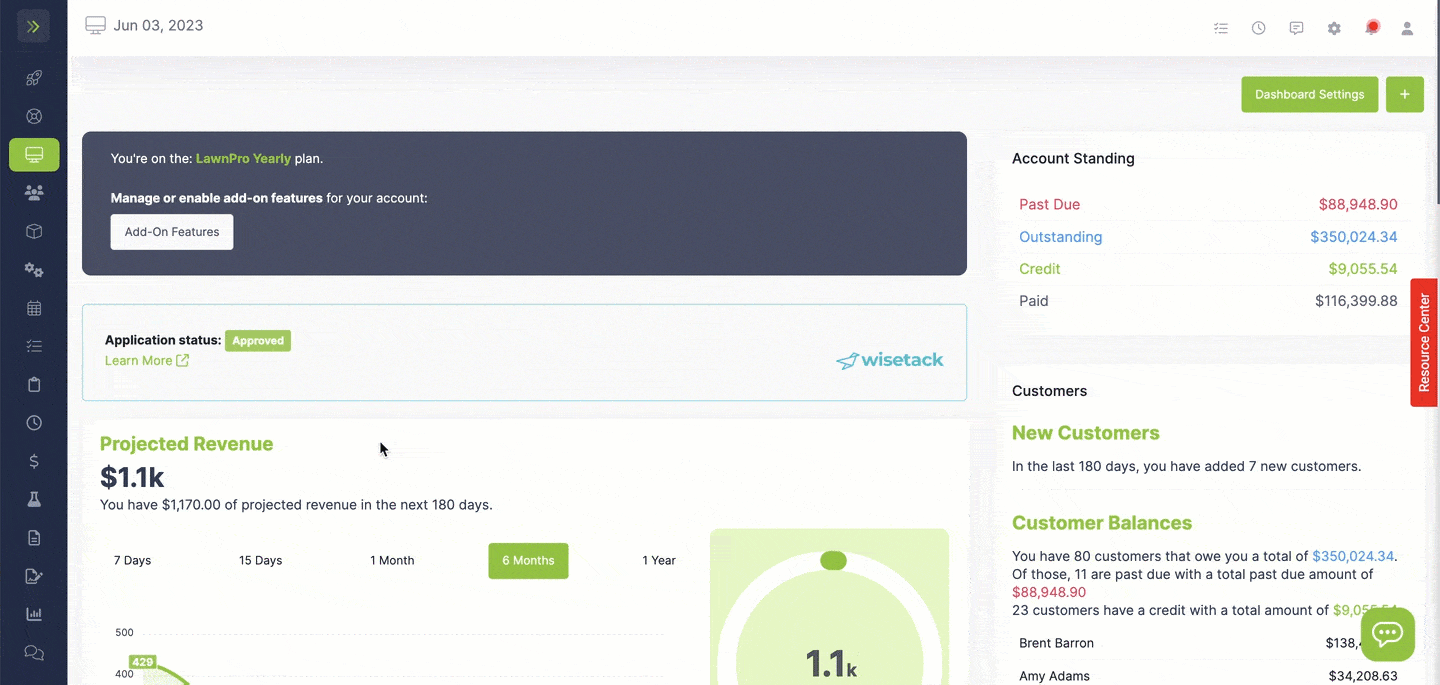Click the checklist icon in the top bar

coord(1221,28)
